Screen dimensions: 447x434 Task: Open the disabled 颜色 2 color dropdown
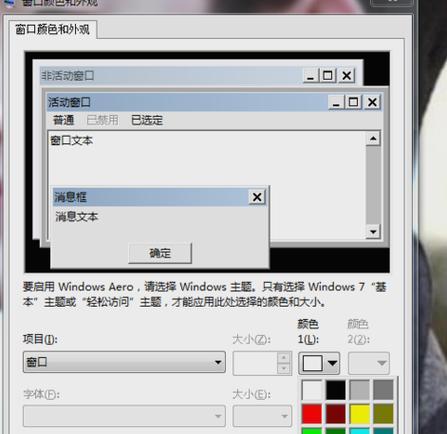tap(369, 363)
